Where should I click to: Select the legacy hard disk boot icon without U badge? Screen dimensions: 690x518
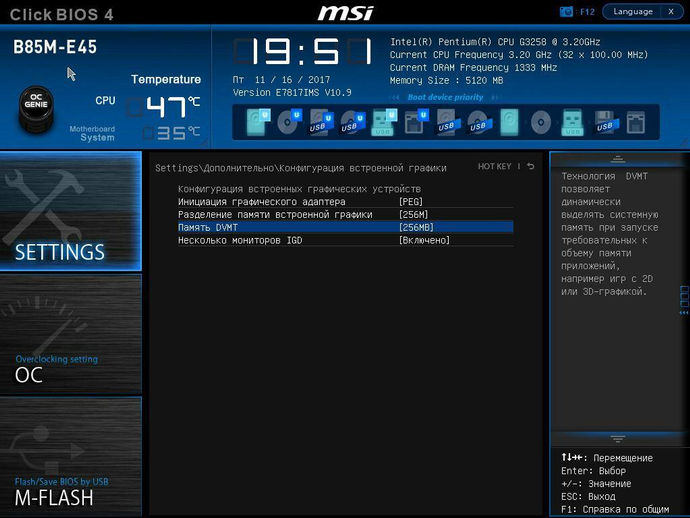(509, 122)
